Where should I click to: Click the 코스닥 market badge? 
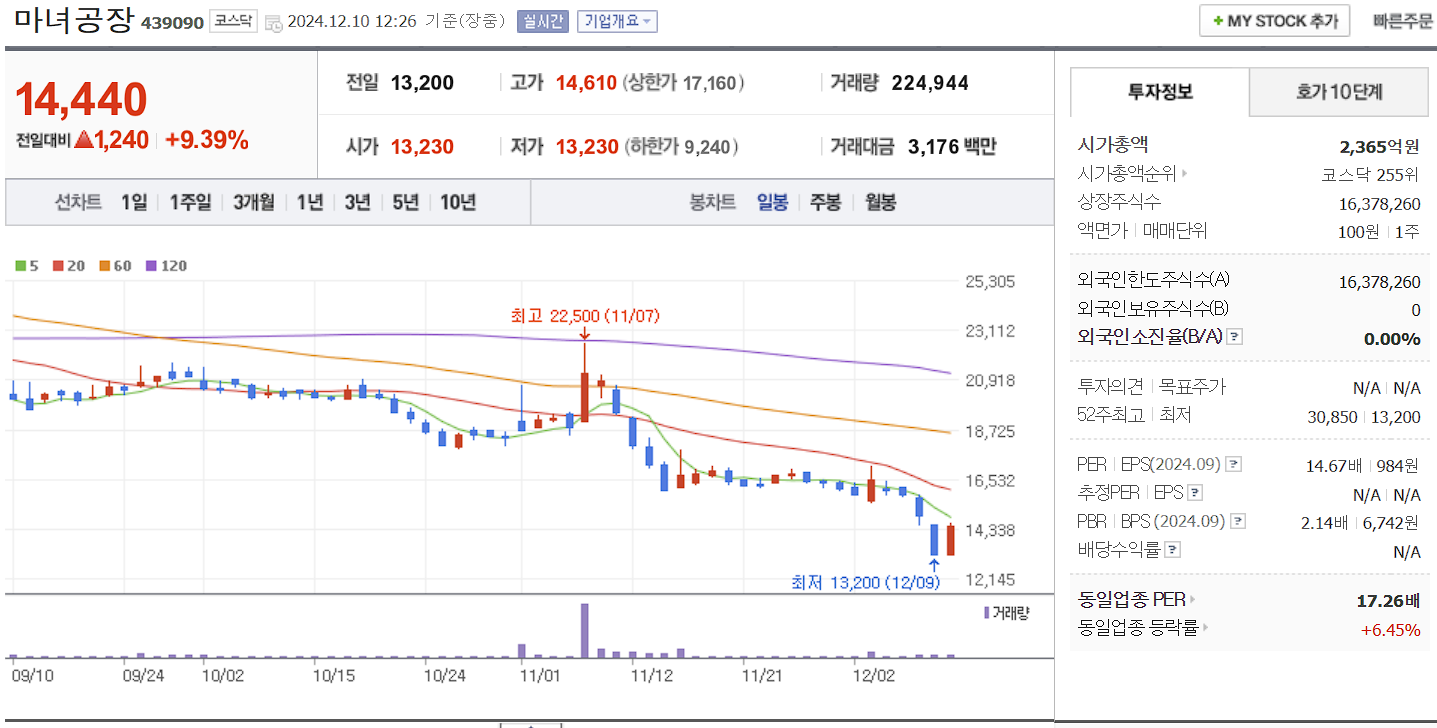pos(233,19)
